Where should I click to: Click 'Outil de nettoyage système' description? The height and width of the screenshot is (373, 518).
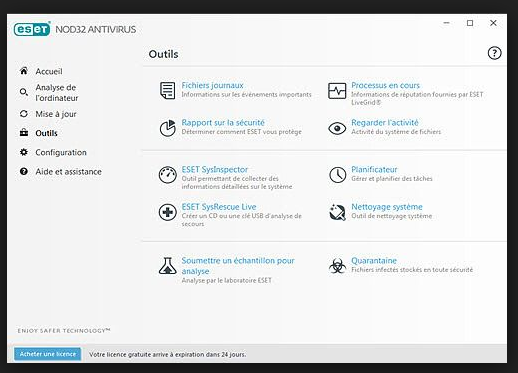[x=392, y=216]
